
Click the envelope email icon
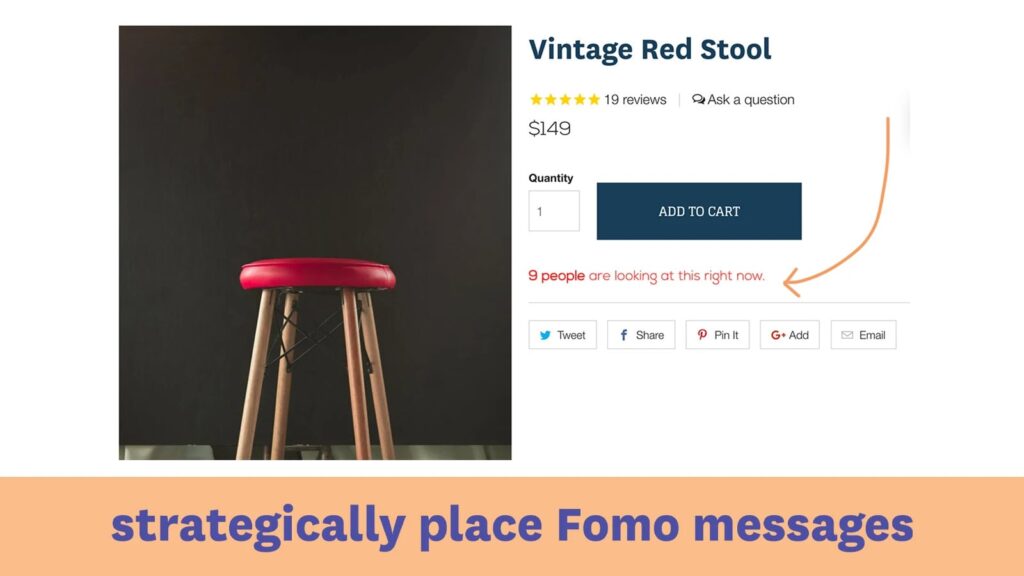coord(847,335)
